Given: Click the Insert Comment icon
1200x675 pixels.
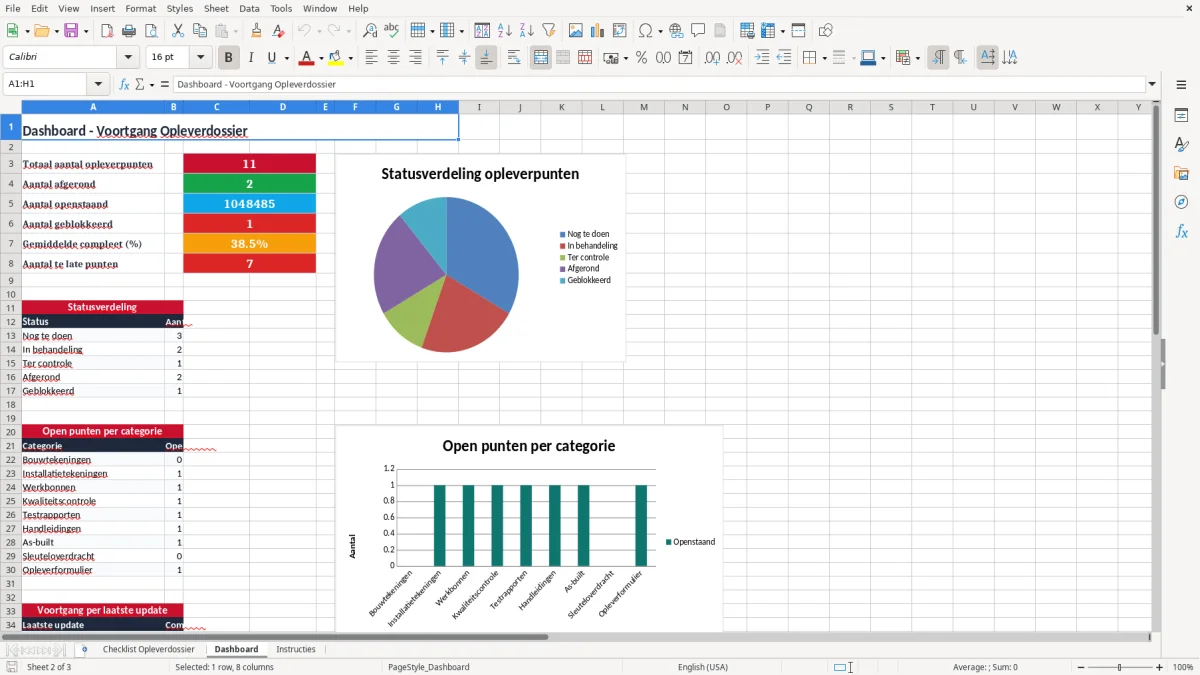Looking at the screenshot, I should pos(698,31).
